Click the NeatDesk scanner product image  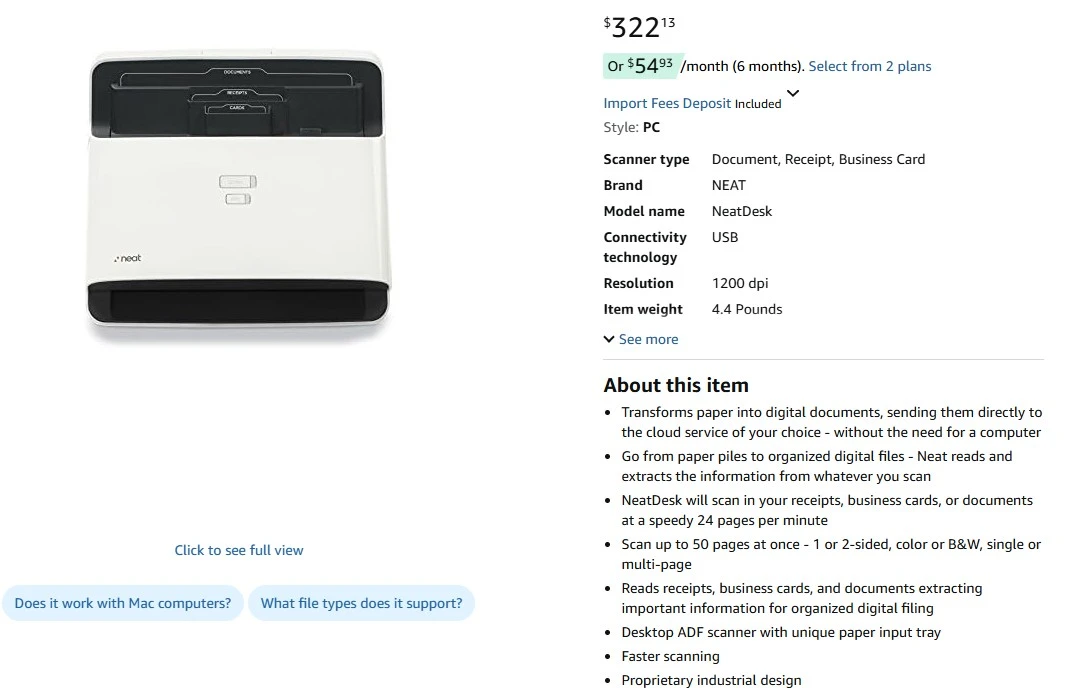pos(238,196)
